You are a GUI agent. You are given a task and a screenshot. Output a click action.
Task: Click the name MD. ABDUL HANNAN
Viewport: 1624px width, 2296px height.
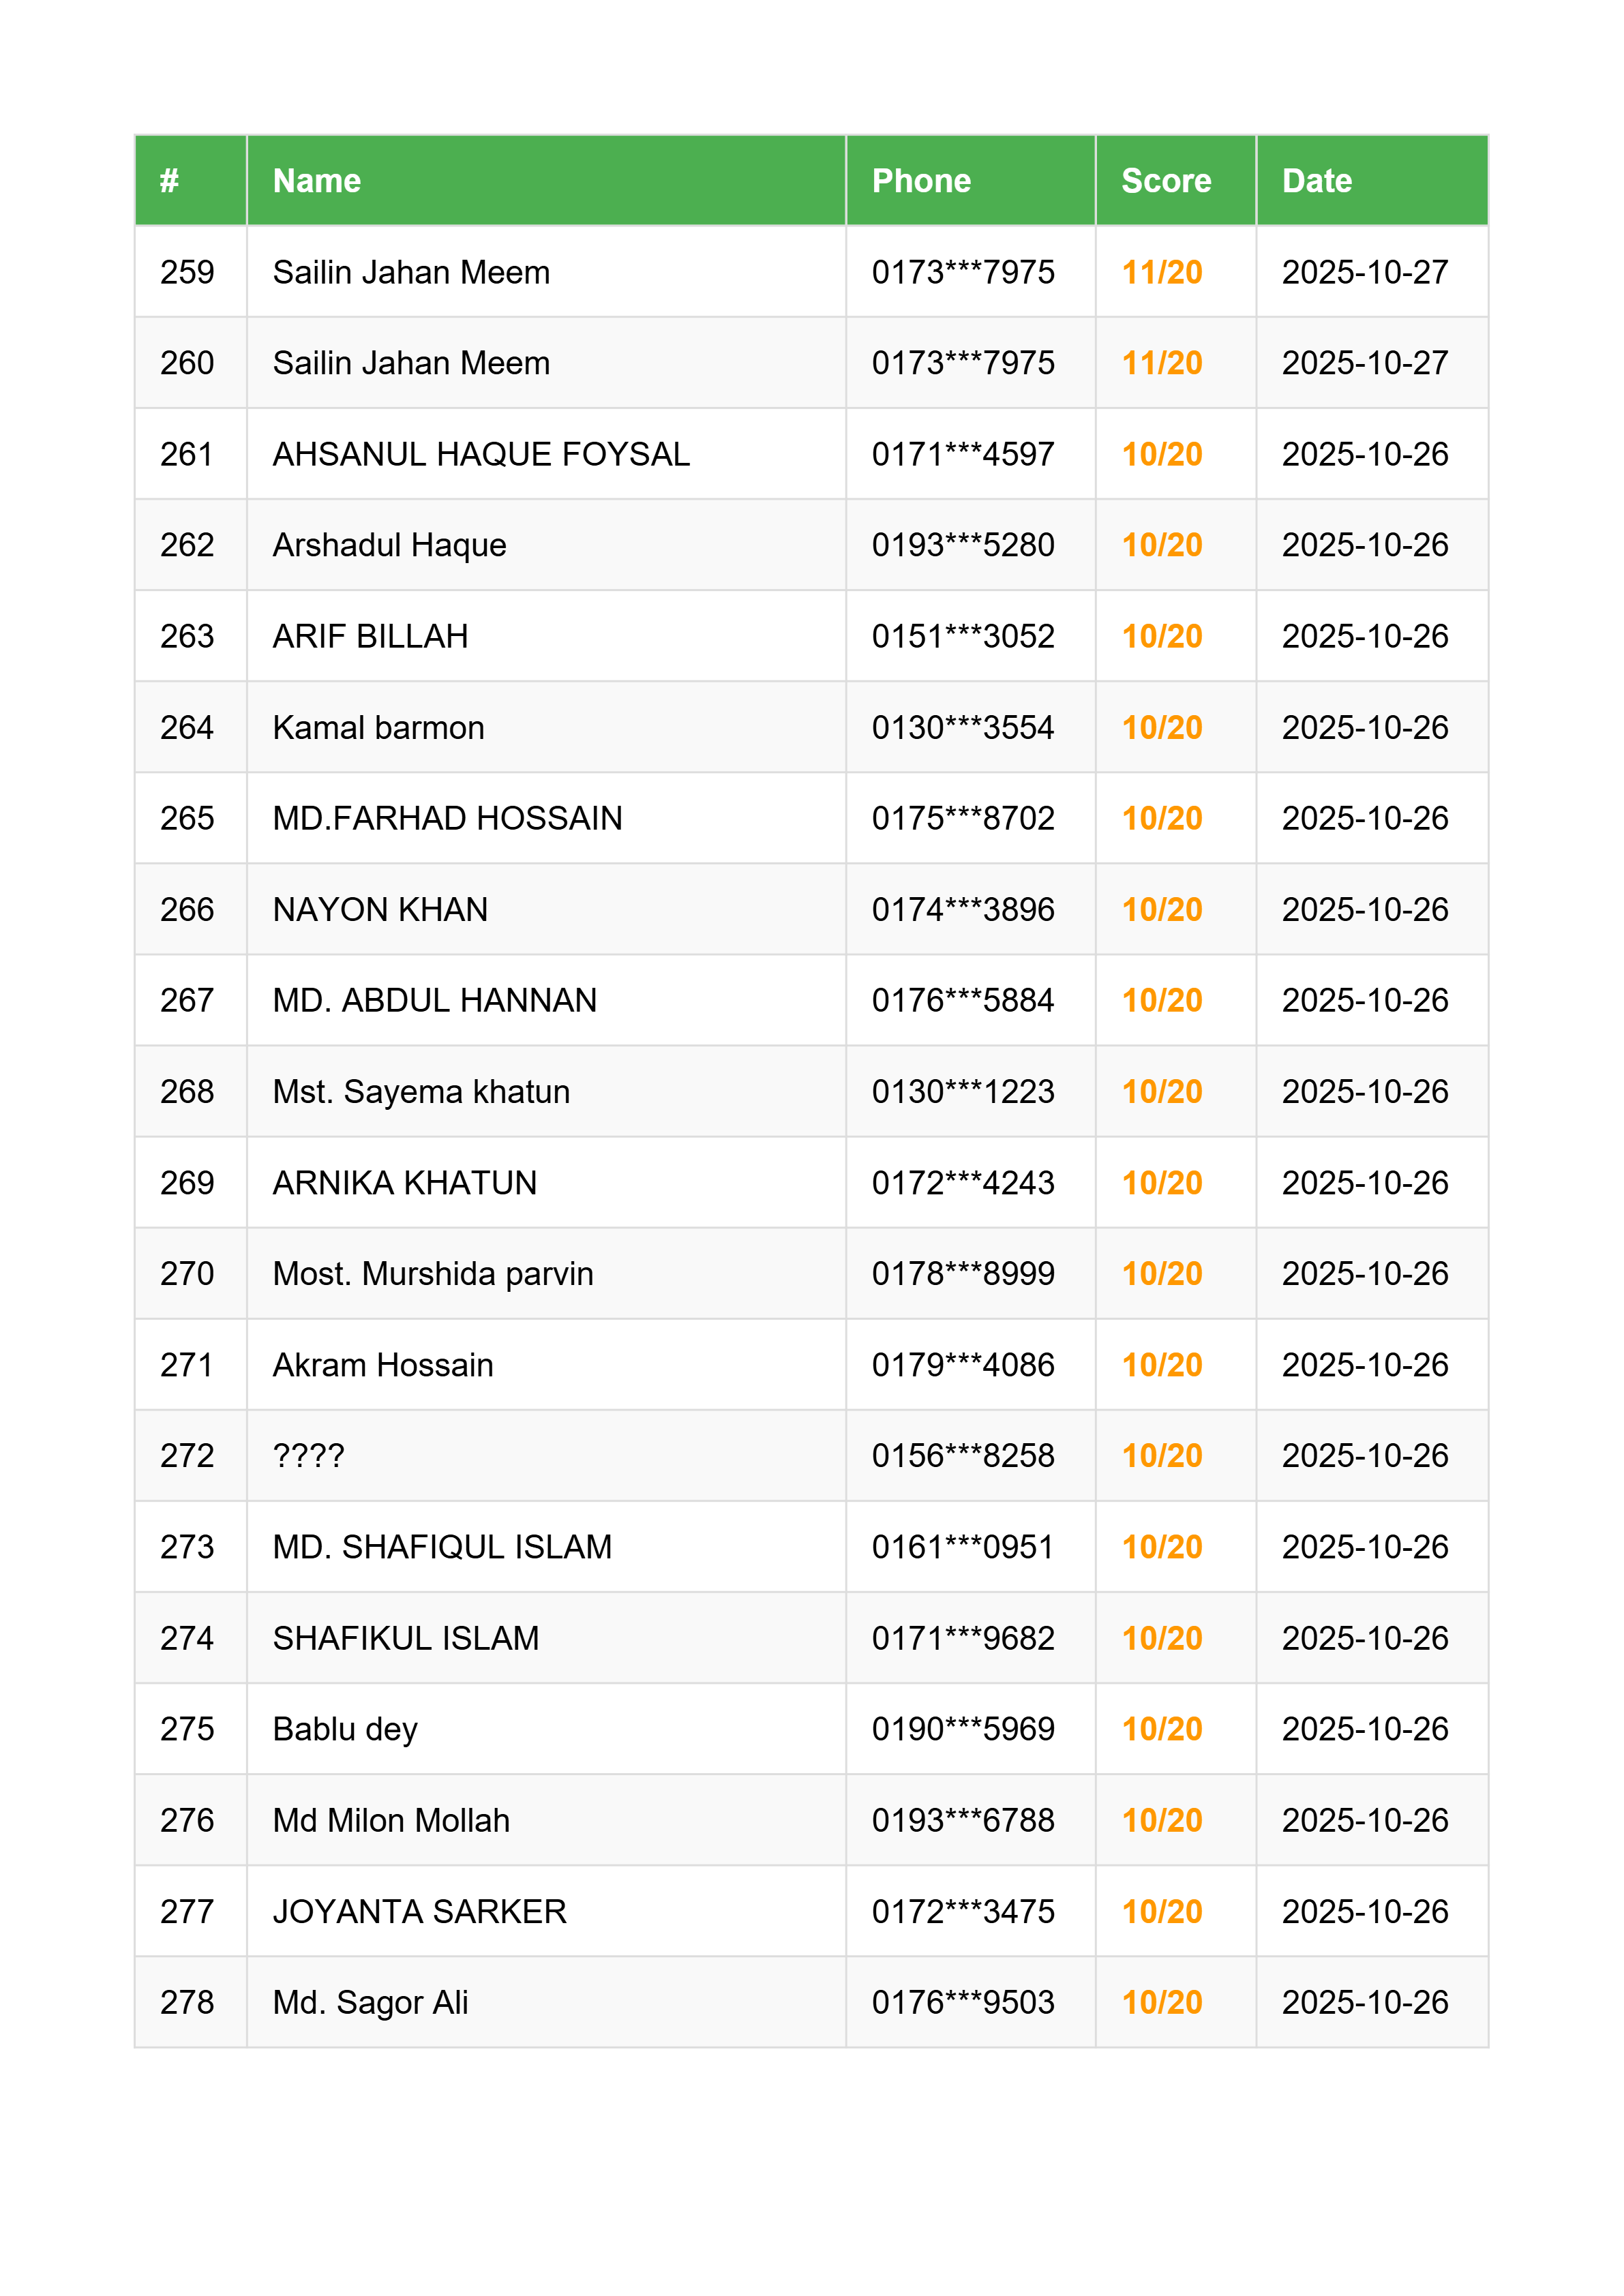(x=434, y=1000)
